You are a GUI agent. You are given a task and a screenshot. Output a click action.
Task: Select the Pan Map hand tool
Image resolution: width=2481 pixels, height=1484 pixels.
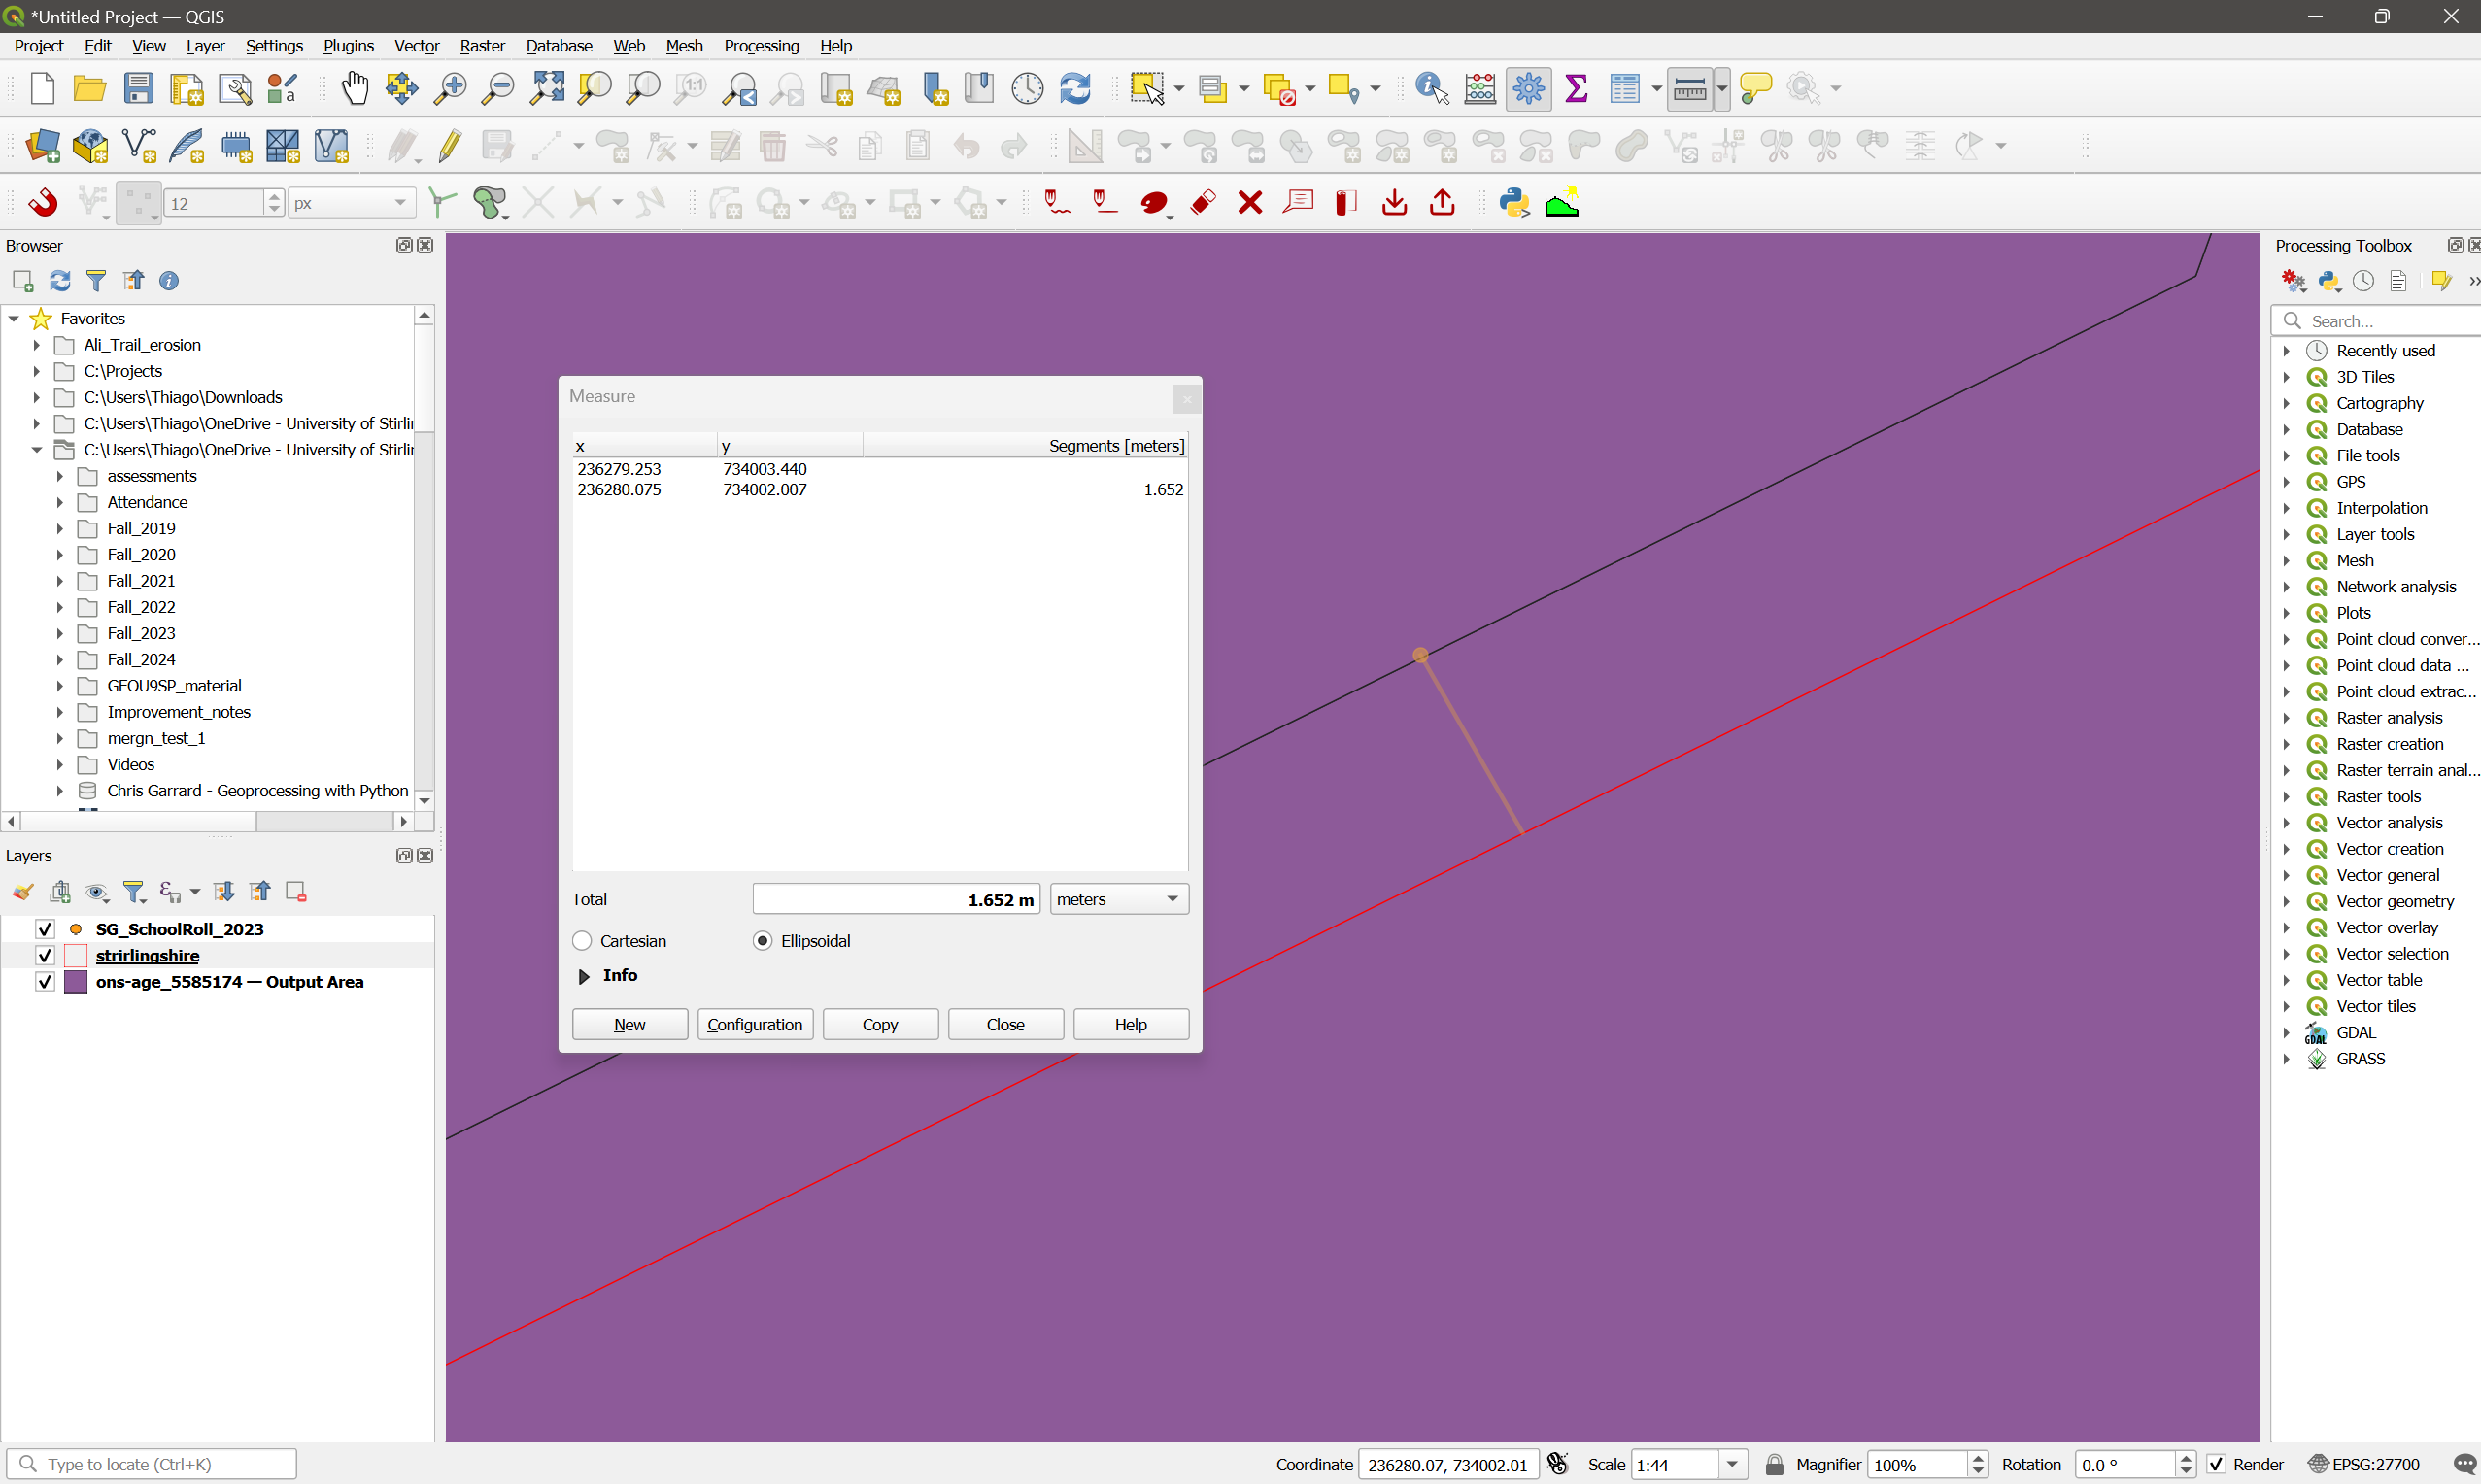tap(354, 89)
